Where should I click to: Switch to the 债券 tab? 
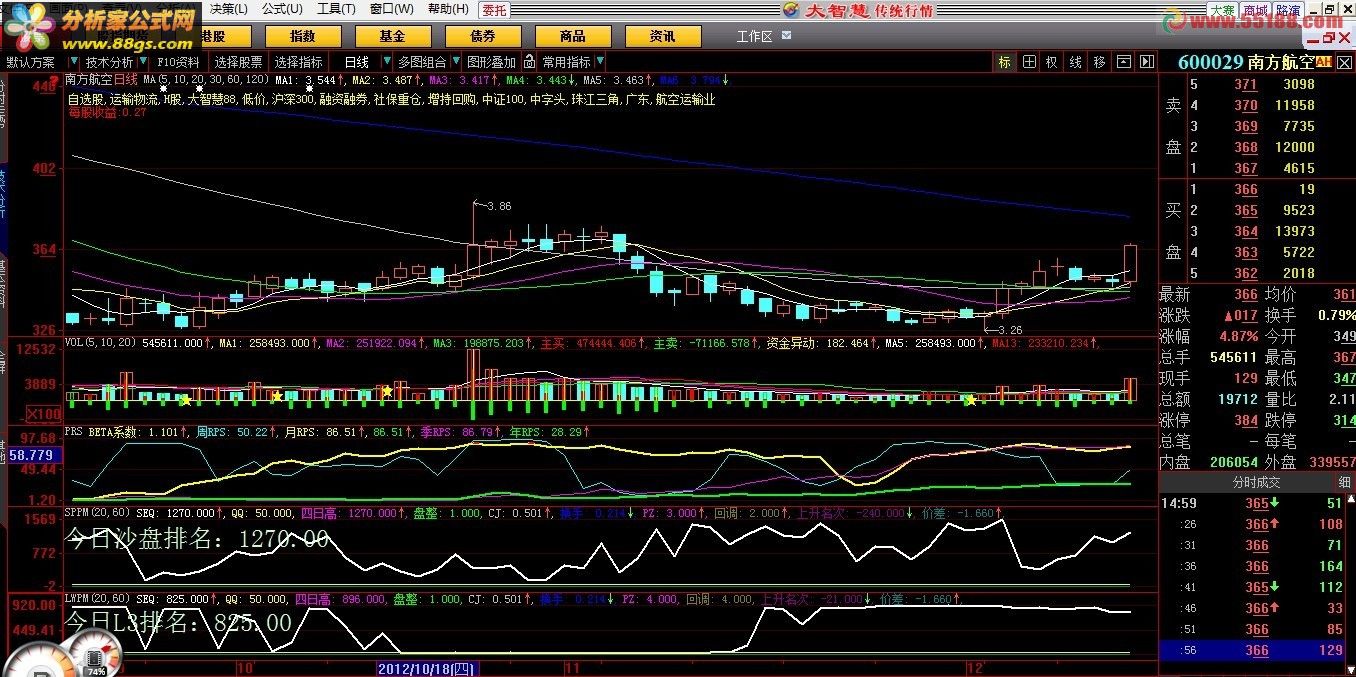pyautogui.click(x=482, y=36)
